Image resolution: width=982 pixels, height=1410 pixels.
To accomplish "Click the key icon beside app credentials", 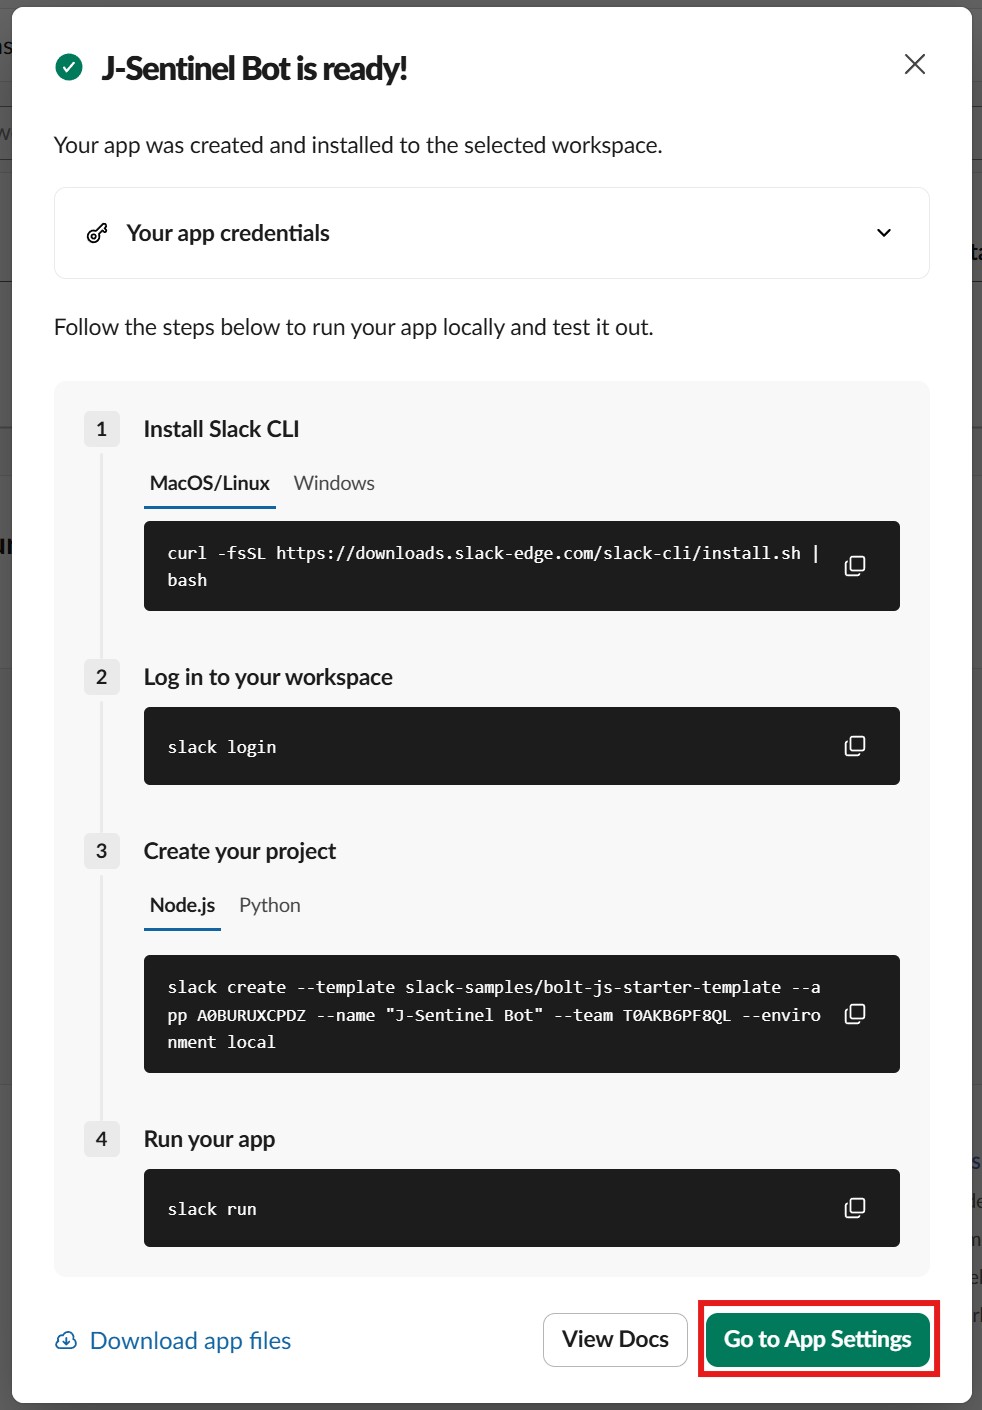I will tap(97, 233).
